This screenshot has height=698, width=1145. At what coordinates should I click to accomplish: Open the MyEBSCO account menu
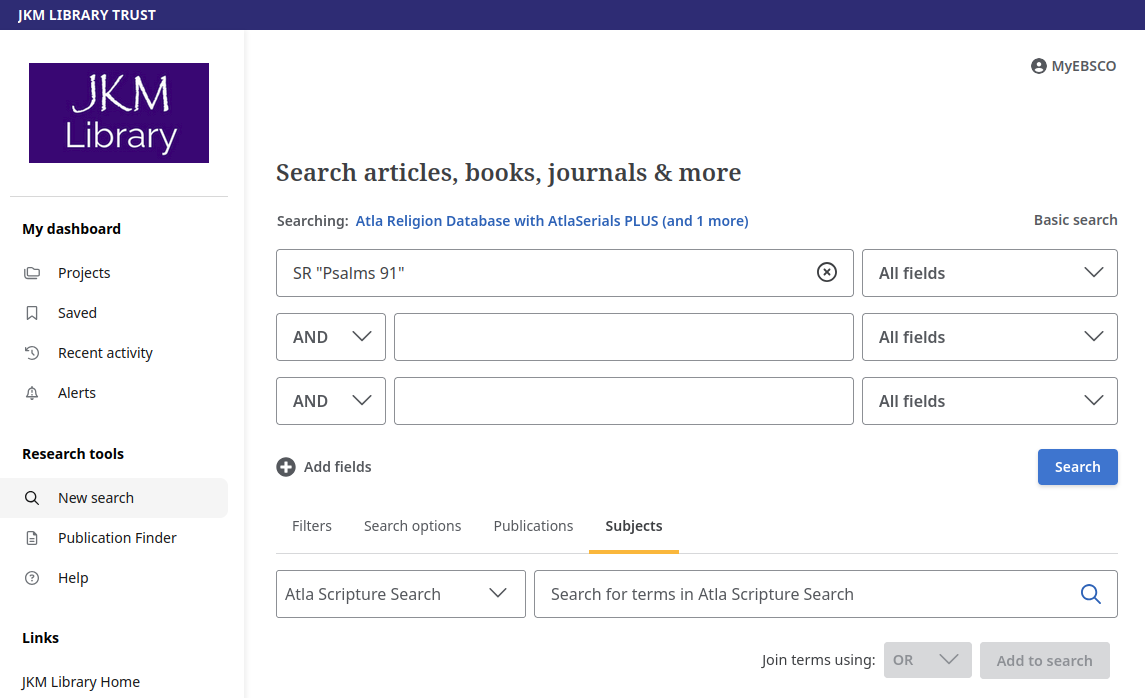[x=1073, y=66]
